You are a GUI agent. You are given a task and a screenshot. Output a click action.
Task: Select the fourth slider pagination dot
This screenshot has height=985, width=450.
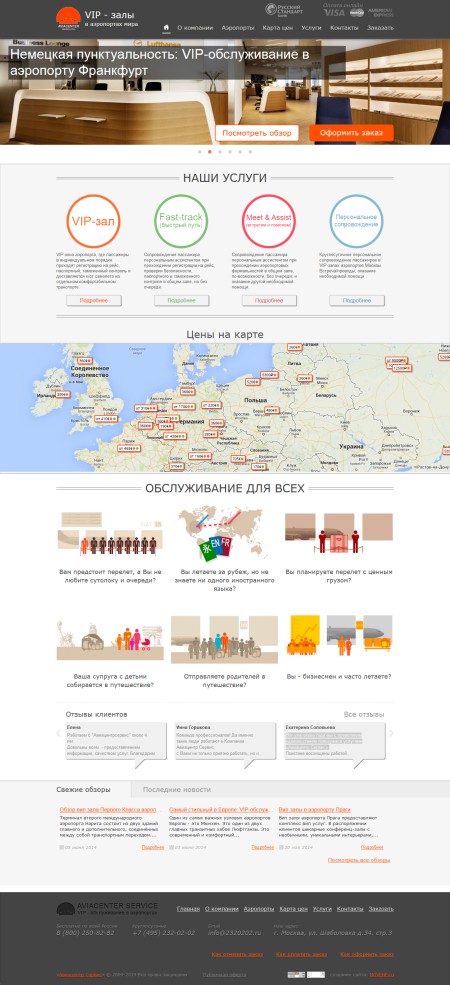tap(230, 151)
